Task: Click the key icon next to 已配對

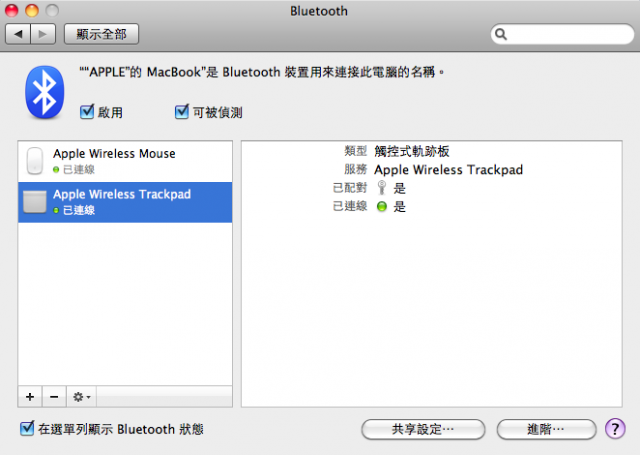Action: tap(382, 188)
